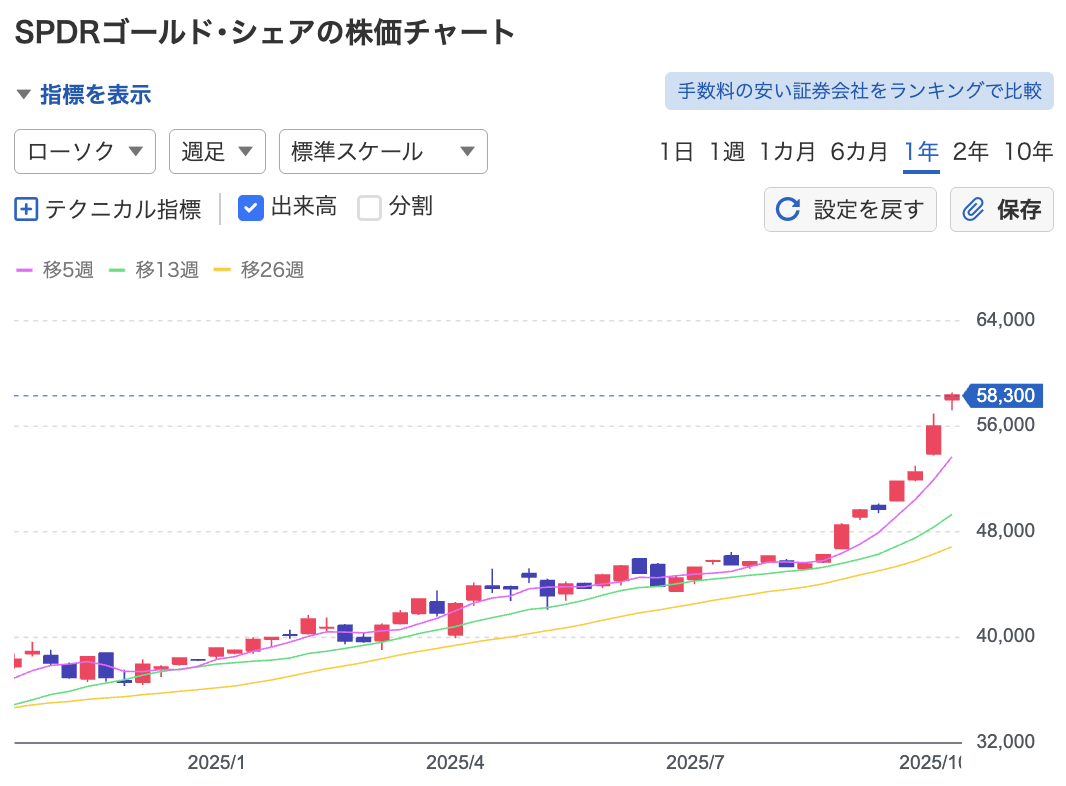Click the 指標を表示 link text
The width and height of the screenshot is (1066, 786).
point(95,95)
